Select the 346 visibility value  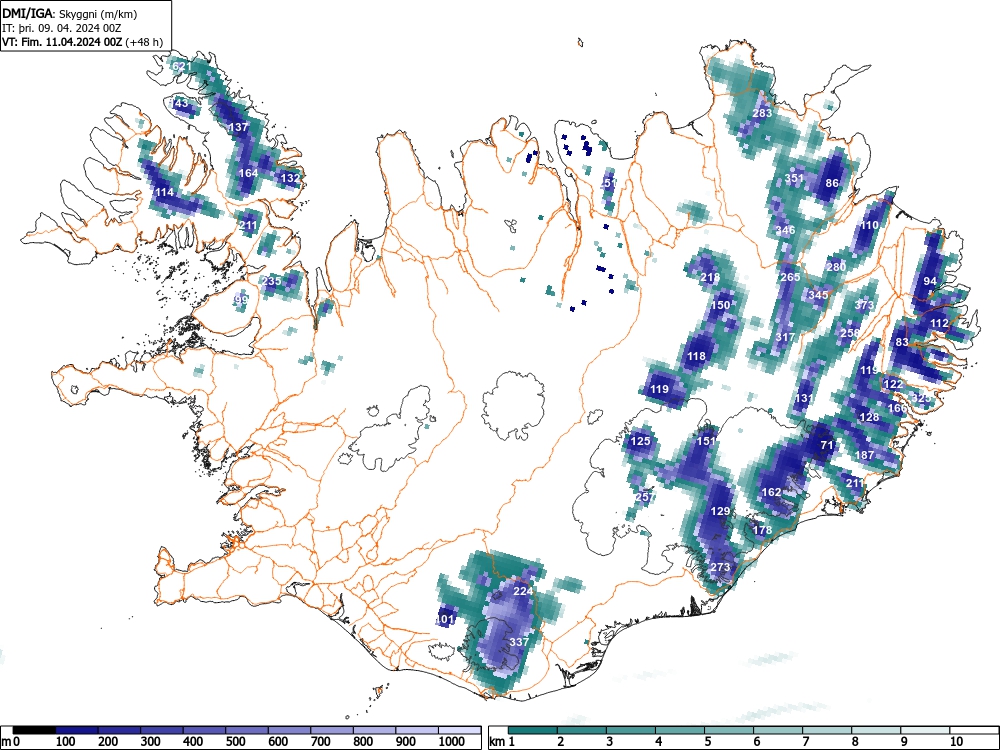click(786, 230)
